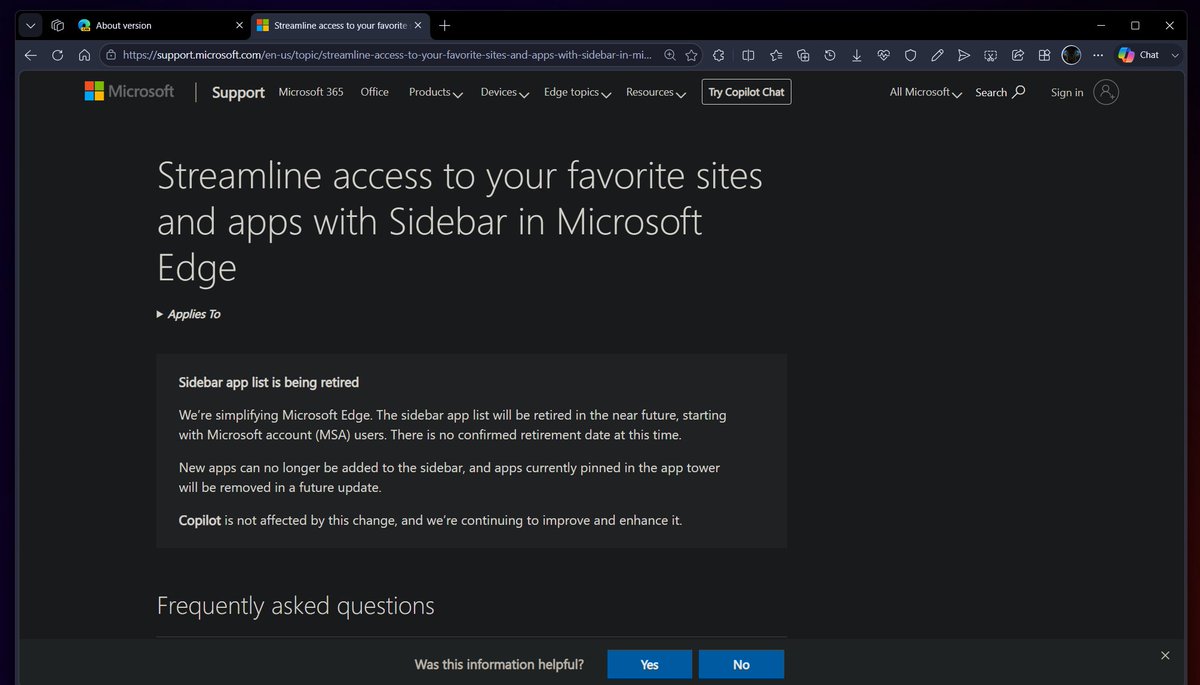Expand the Resources dropdown

click(x=656, y=92)
